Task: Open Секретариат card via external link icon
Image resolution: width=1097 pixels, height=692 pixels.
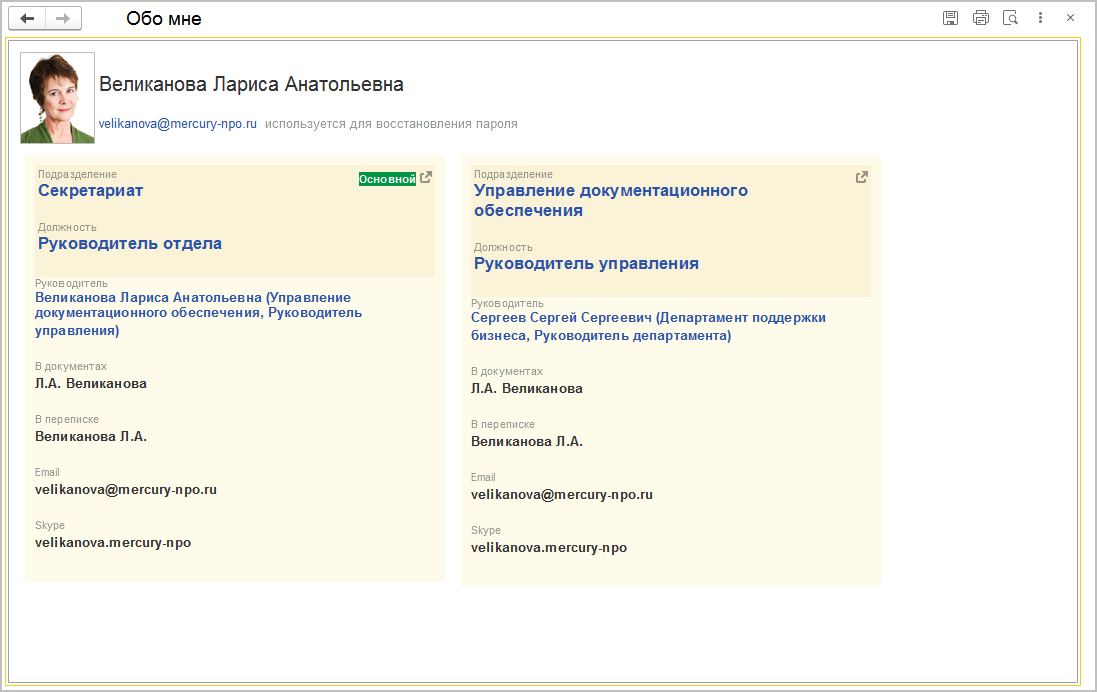Action: pos(426,178)
